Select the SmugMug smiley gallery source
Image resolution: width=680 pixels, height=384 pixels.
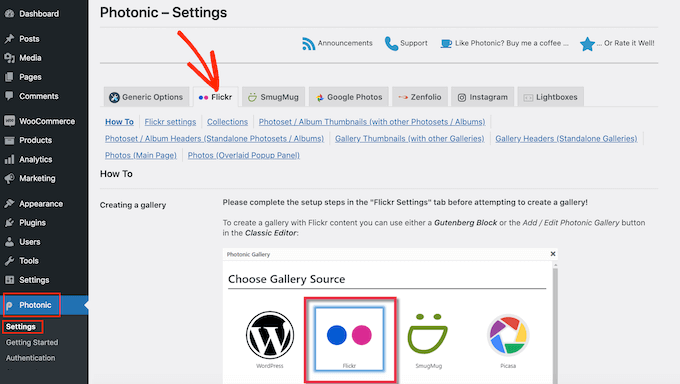pos(428,333)
